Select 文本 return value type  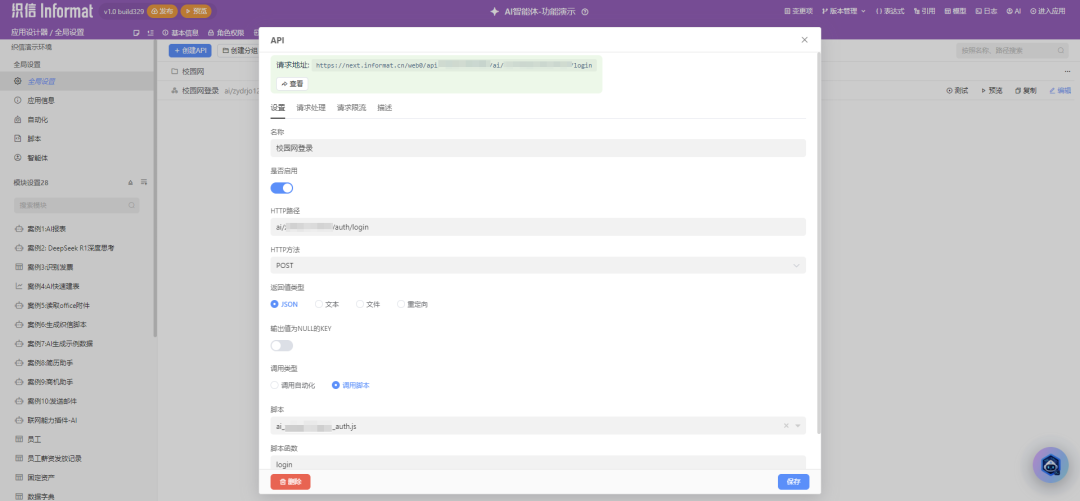(327, 304)
